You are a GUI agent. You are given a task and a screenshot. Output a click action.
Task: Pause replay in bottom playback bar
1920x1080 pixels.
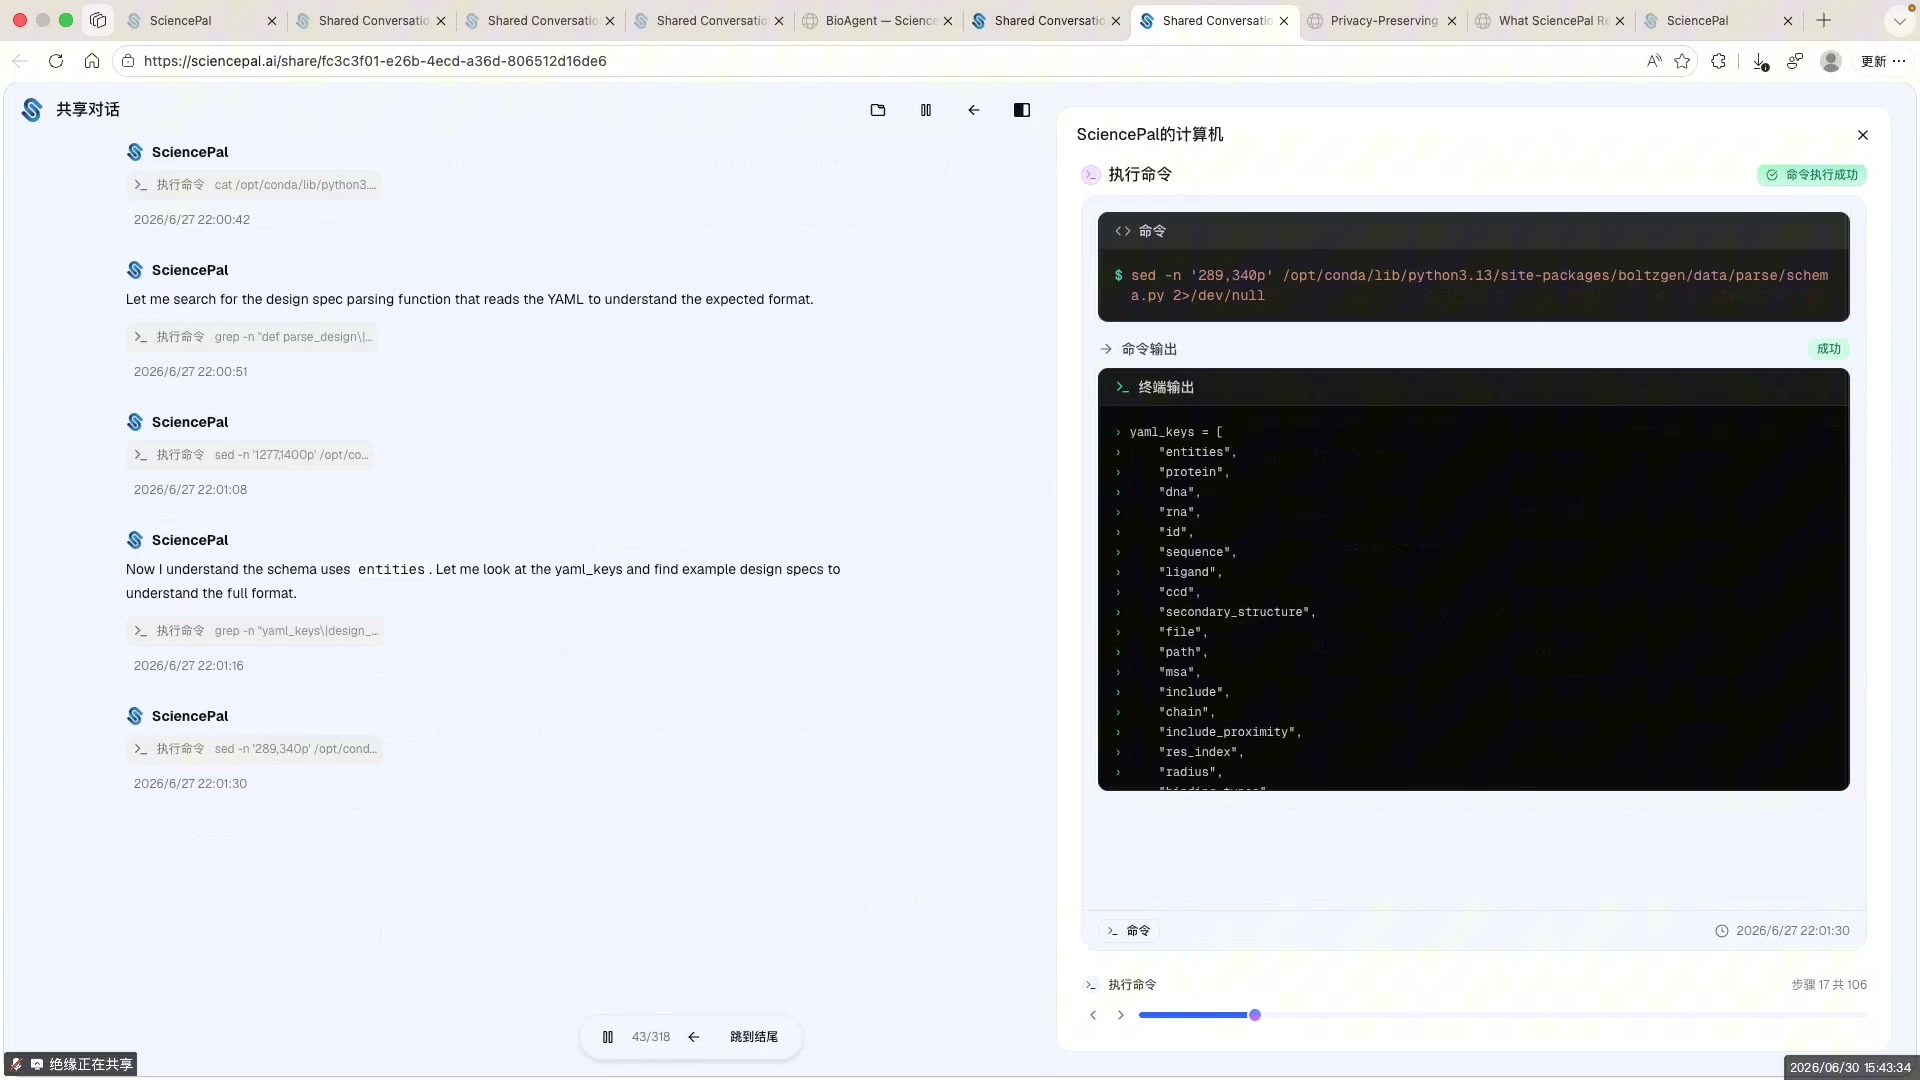coord(608,1037)
